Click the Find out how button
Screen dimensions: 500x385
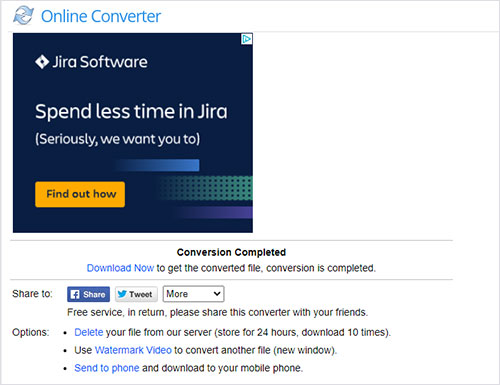click(x=80, y=194)
